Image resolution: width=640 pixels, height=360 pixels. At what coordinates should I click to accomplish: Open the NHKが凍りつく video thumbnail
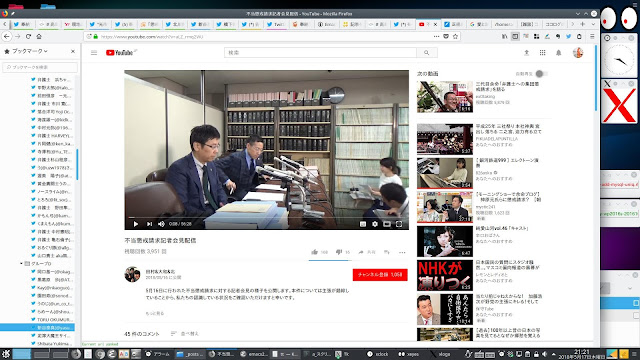(445, 276)
